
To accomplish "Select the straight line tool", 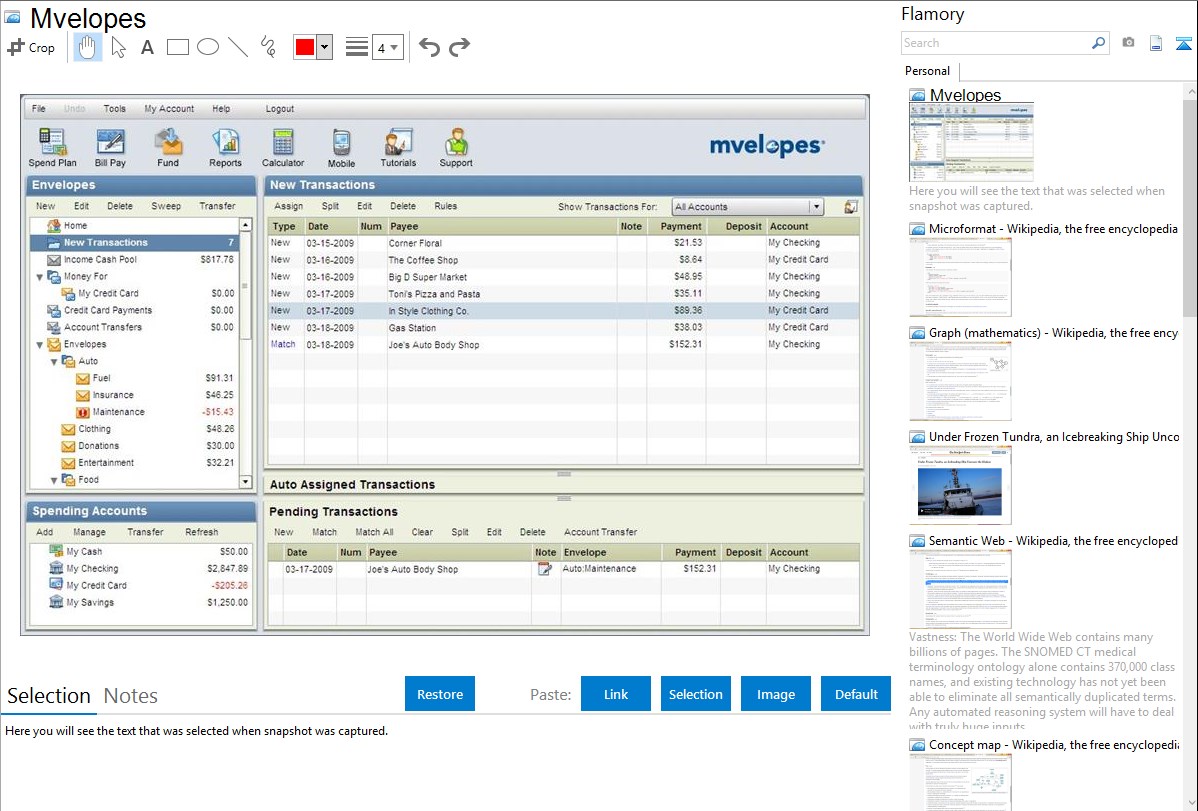I will tap(238, 47).
